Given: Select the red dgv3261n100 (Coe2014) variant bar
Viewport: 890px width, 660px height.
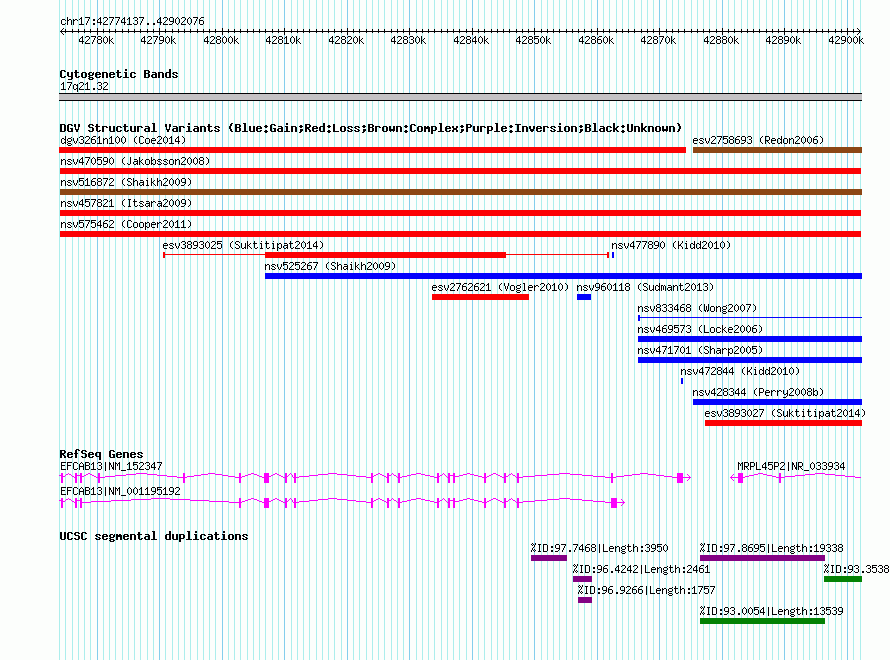Looking at the screenshot, I should click(372, 150).
